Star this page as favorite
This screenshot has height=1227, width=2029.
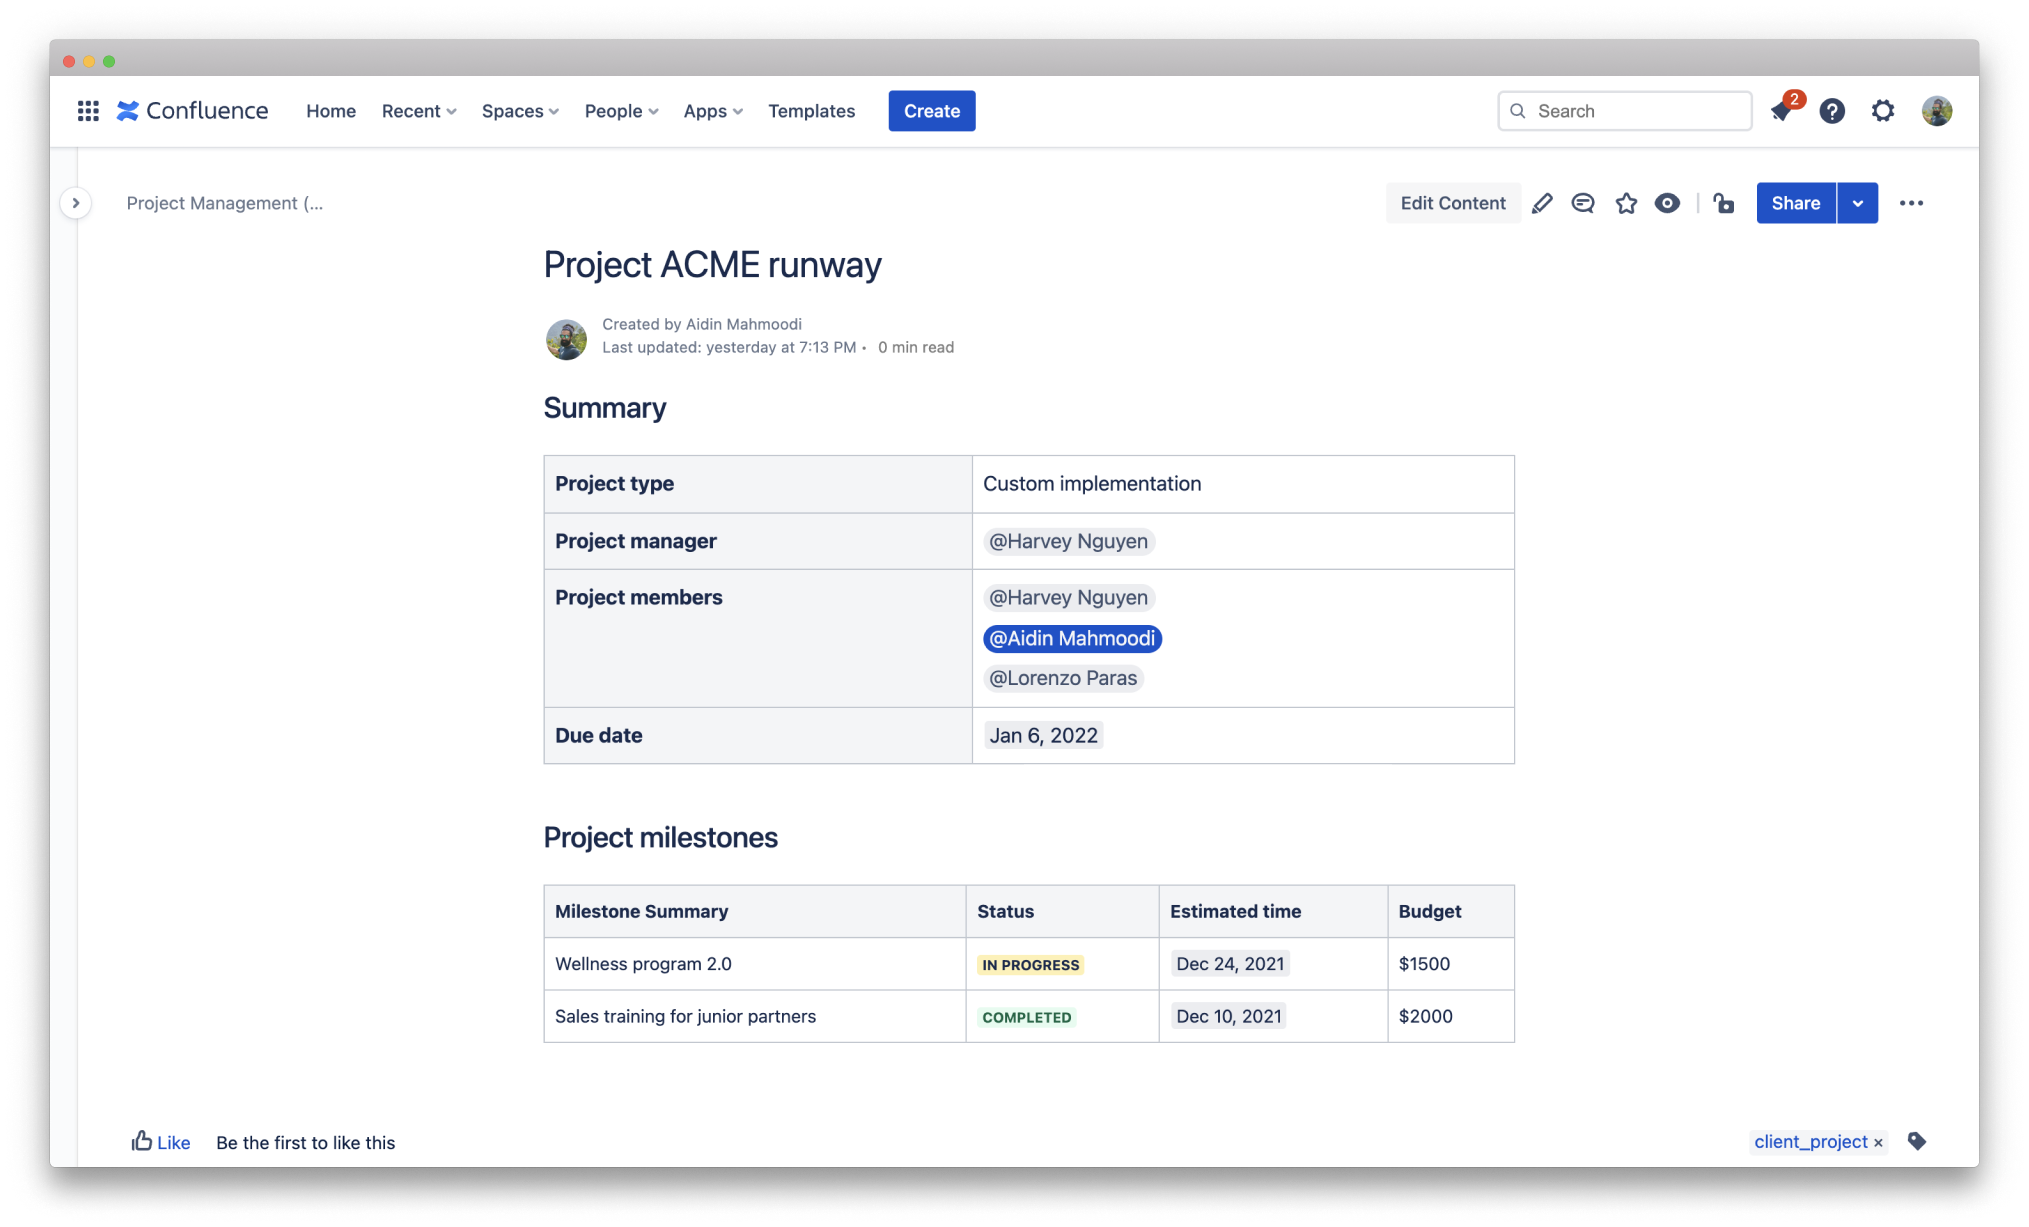coord(1626,203)
